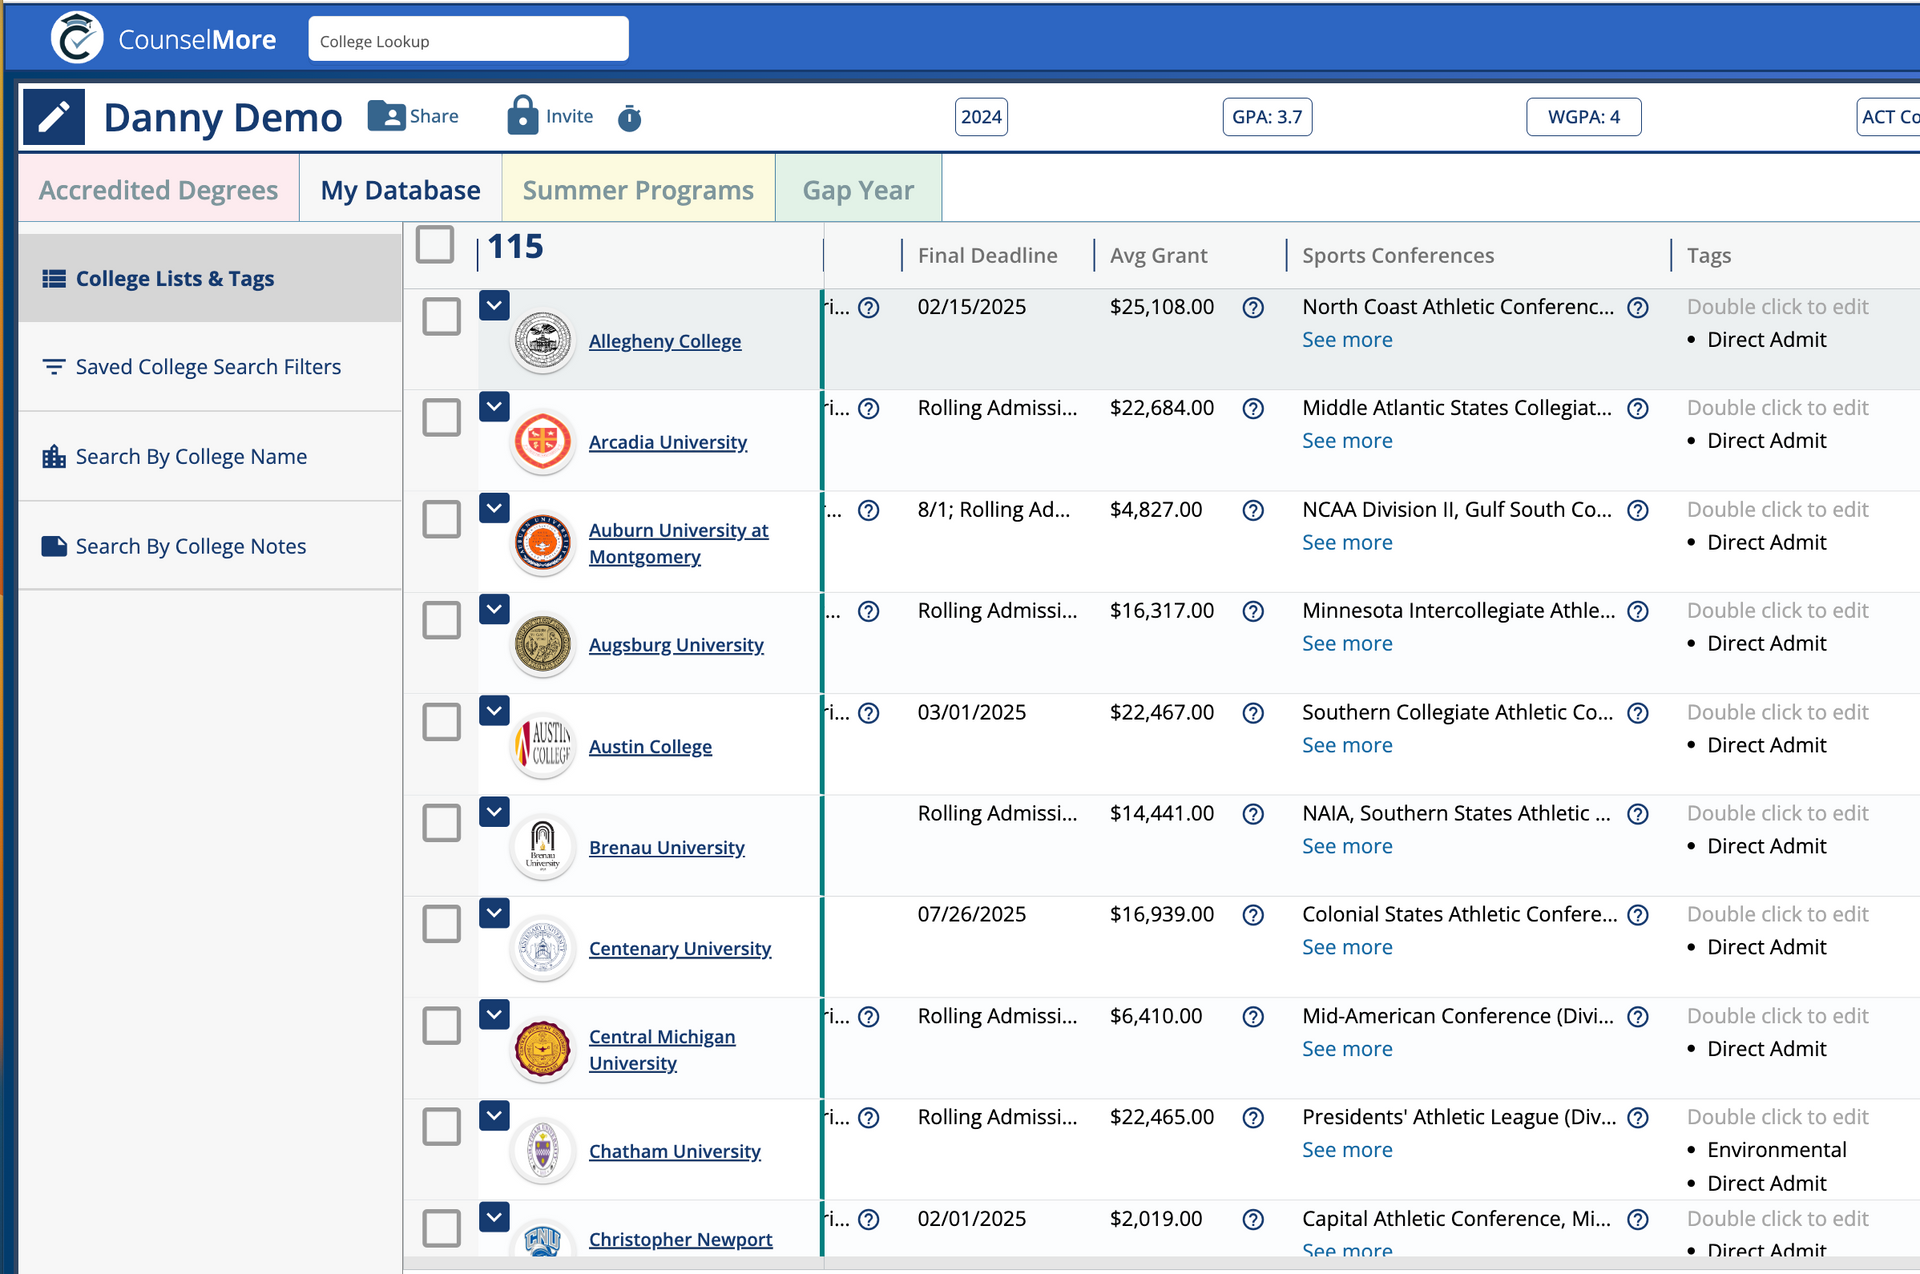Open the Gap Year tab
Image resolution: width=1920 pixels, height=1274 pixels.
tap(858, 190)
